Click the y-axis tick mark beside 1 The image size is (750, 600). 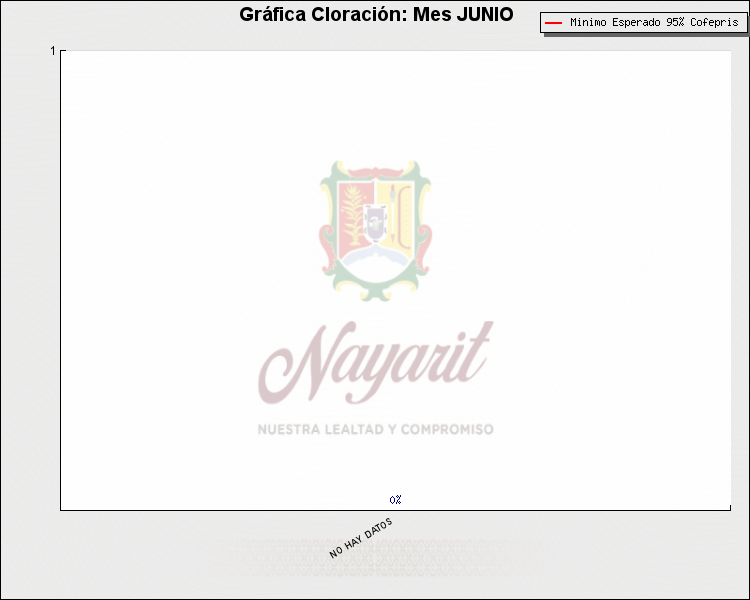coord(63,50)
